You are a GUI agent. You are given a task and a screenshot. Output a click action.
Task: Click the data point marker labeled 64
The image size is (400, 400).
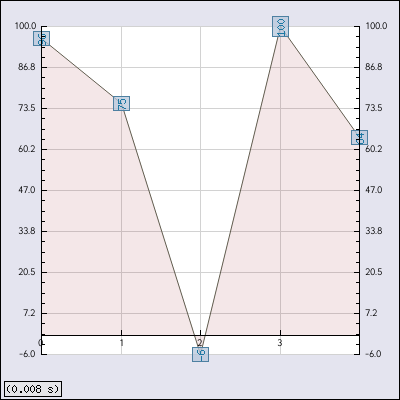359,137
